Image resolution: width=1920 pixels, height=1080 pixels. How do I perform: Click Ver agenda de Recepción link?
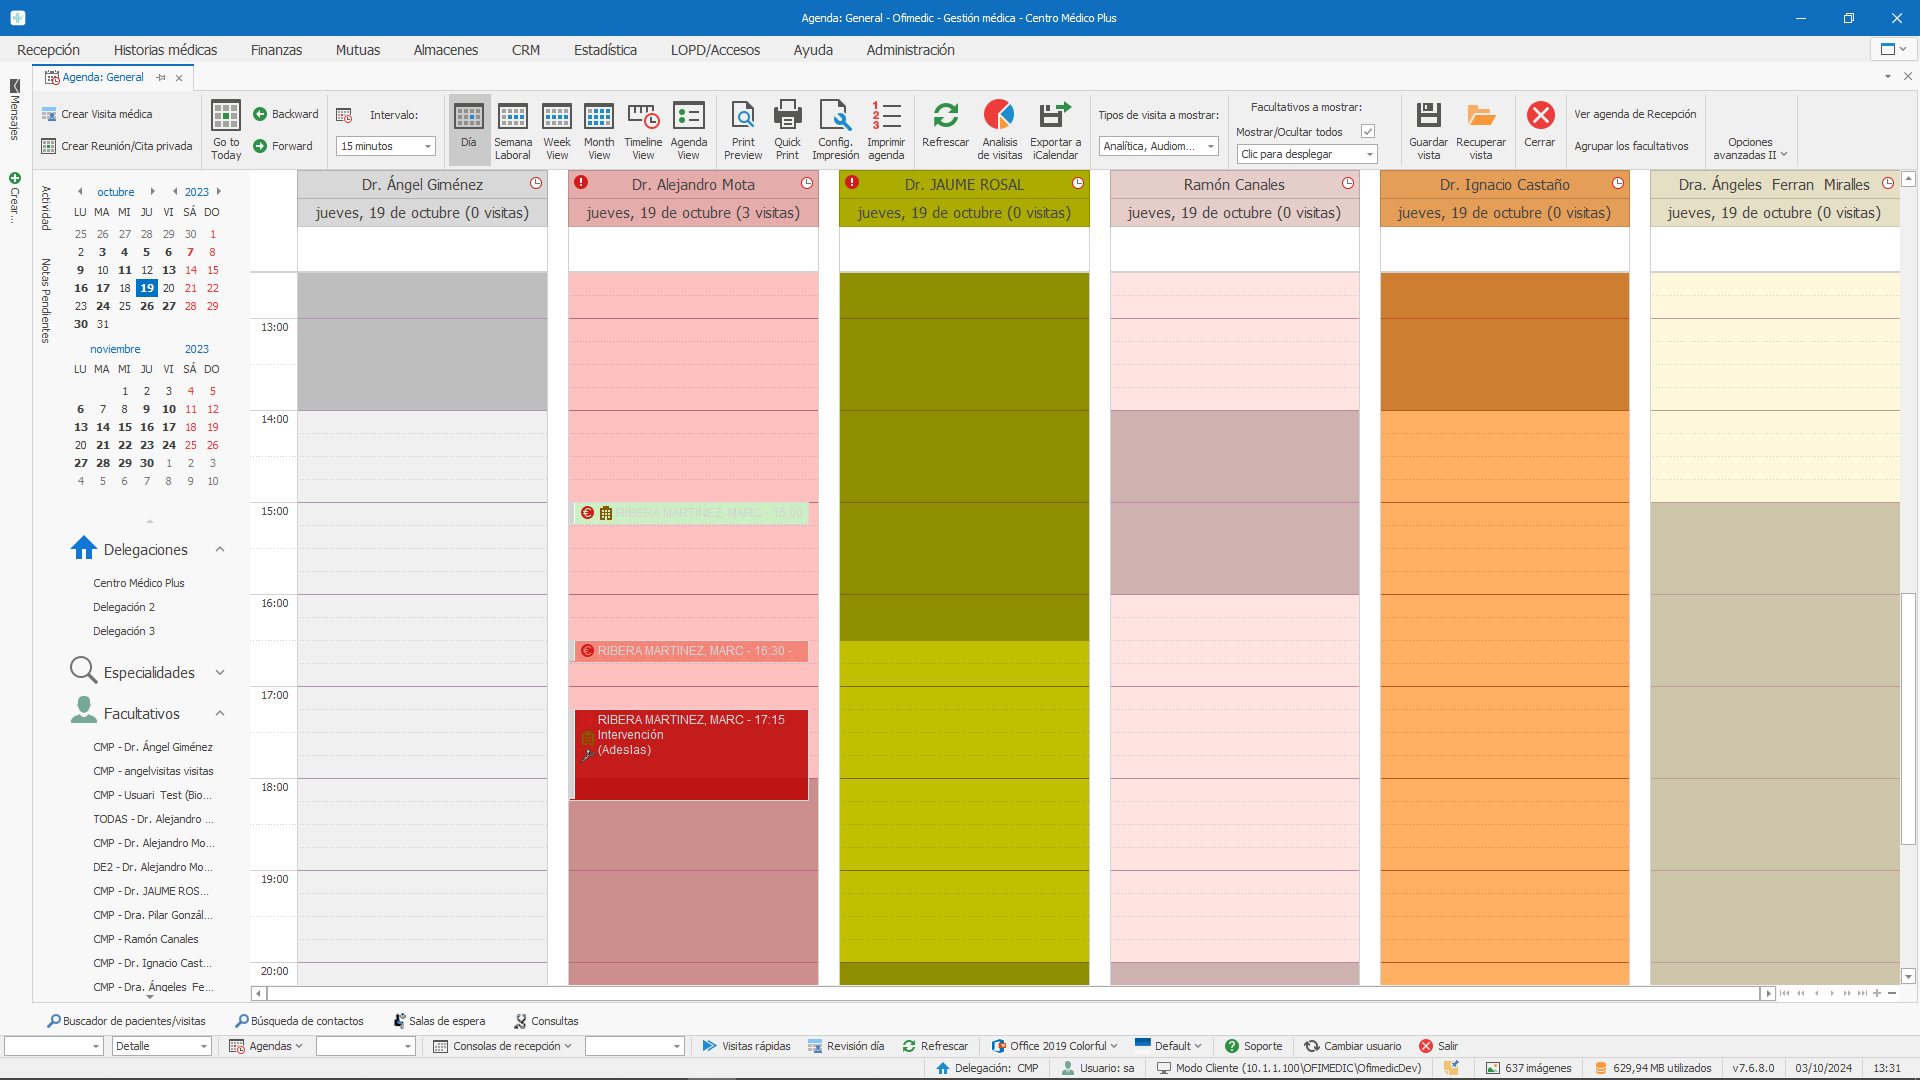pyautogui.click(x=1635, y=114)
